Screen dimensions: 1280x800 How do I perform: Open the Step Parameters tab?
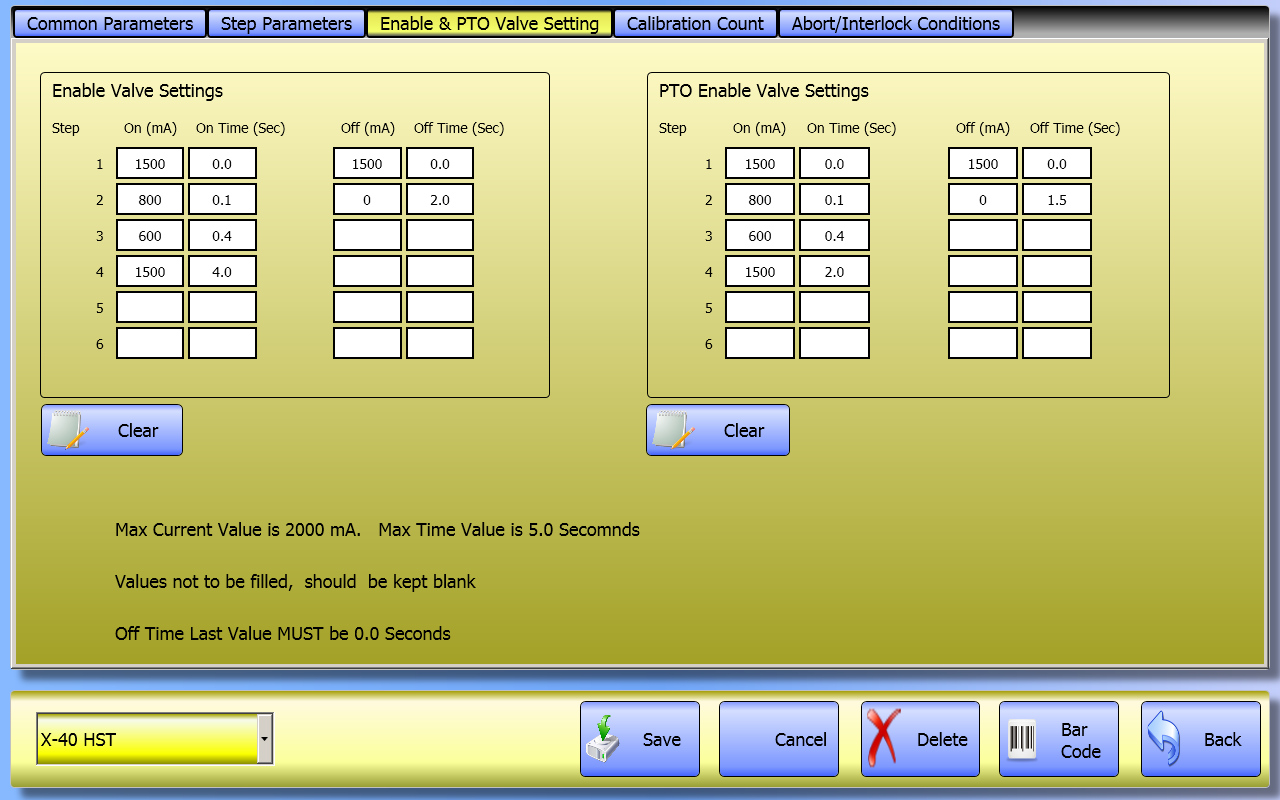tap(286, 24)
